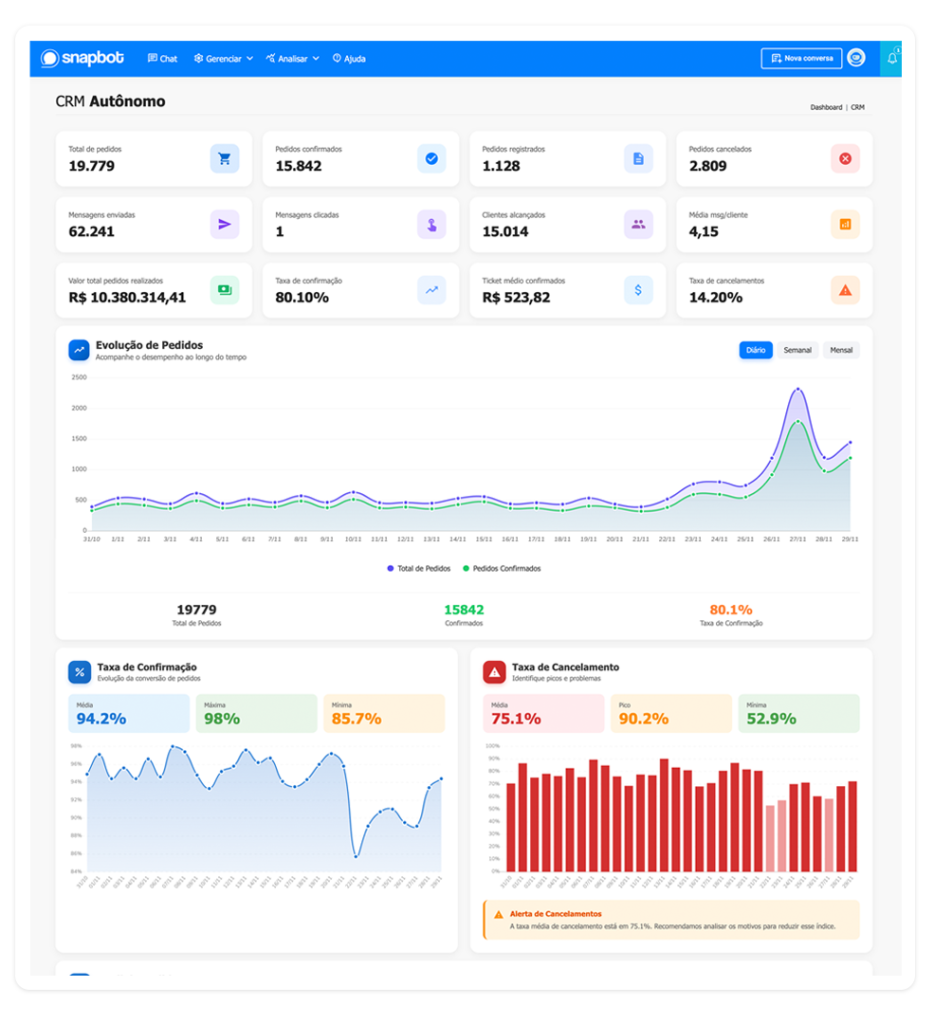The image size is (934, 1024).
Task: Click the shopping cart icon in Total de pedidos
Action: [x=224, y=158]
